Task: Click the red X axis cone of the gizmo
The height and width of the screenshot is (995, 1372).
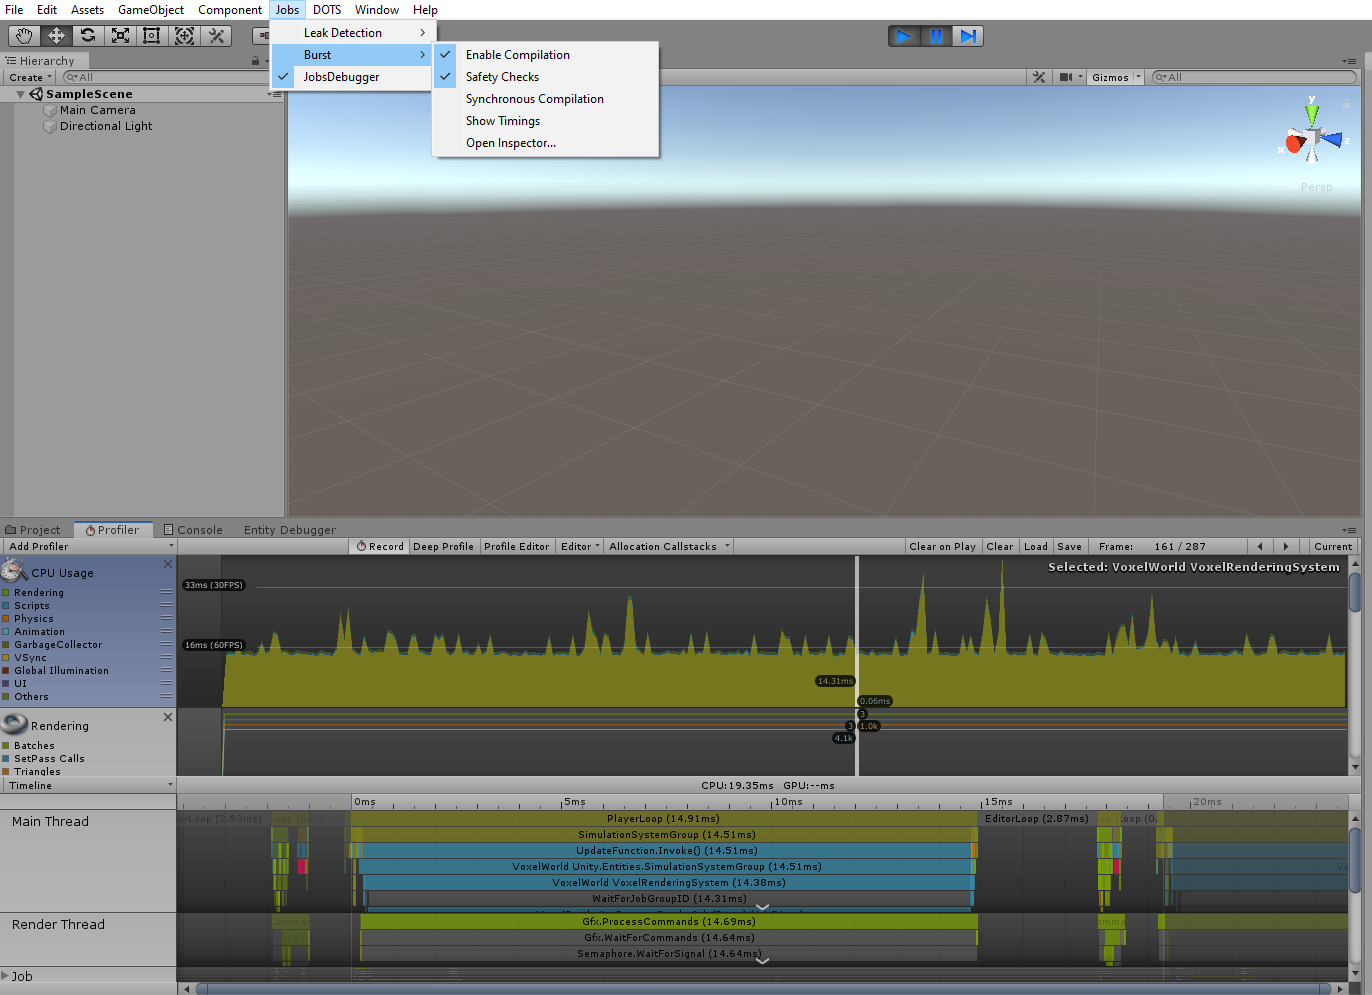Action: click(1294, 144)
